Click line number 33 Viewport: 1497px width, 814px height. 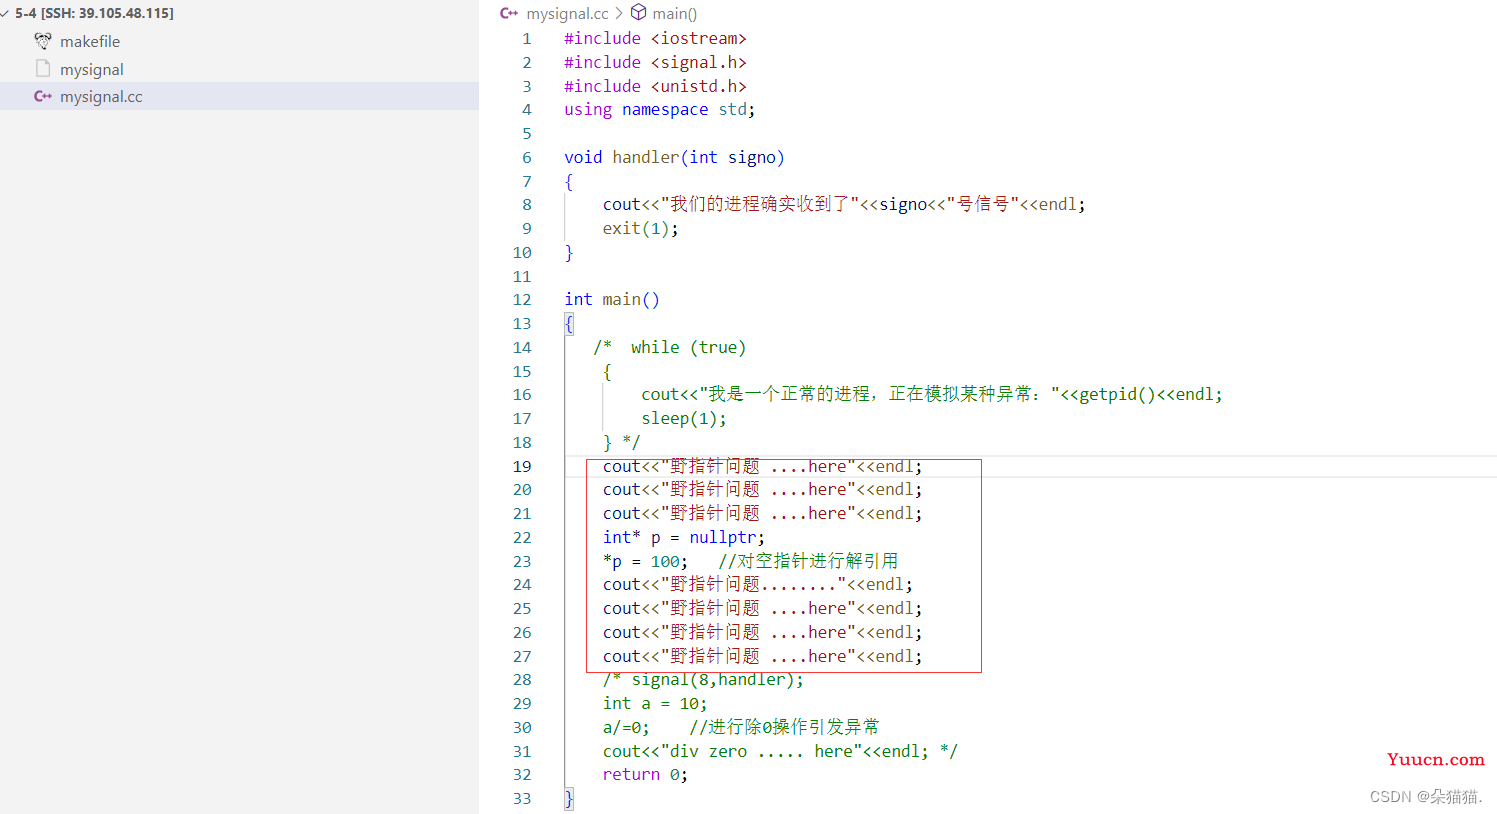(x=522, y=799)
